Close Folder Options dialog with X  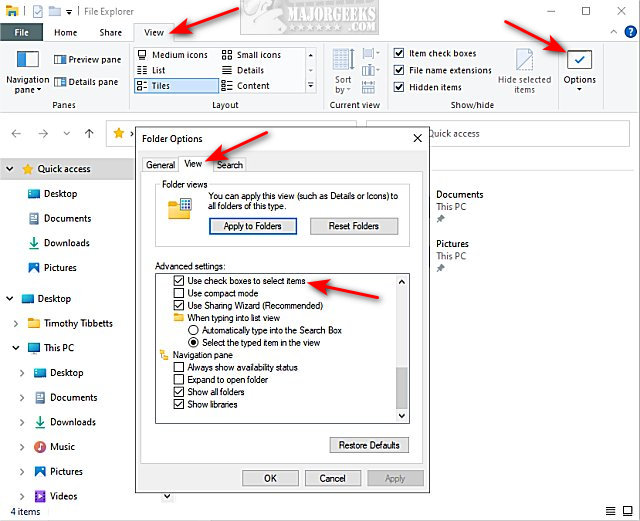(x=417, y=138)
